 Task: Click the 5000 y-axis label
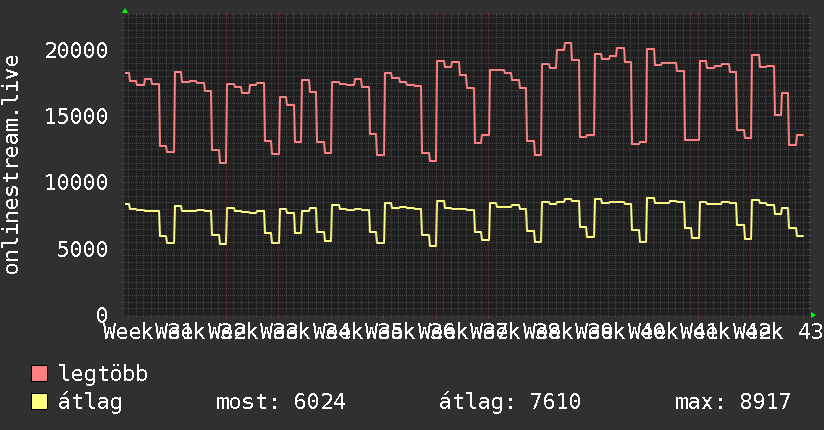(83, 249)
